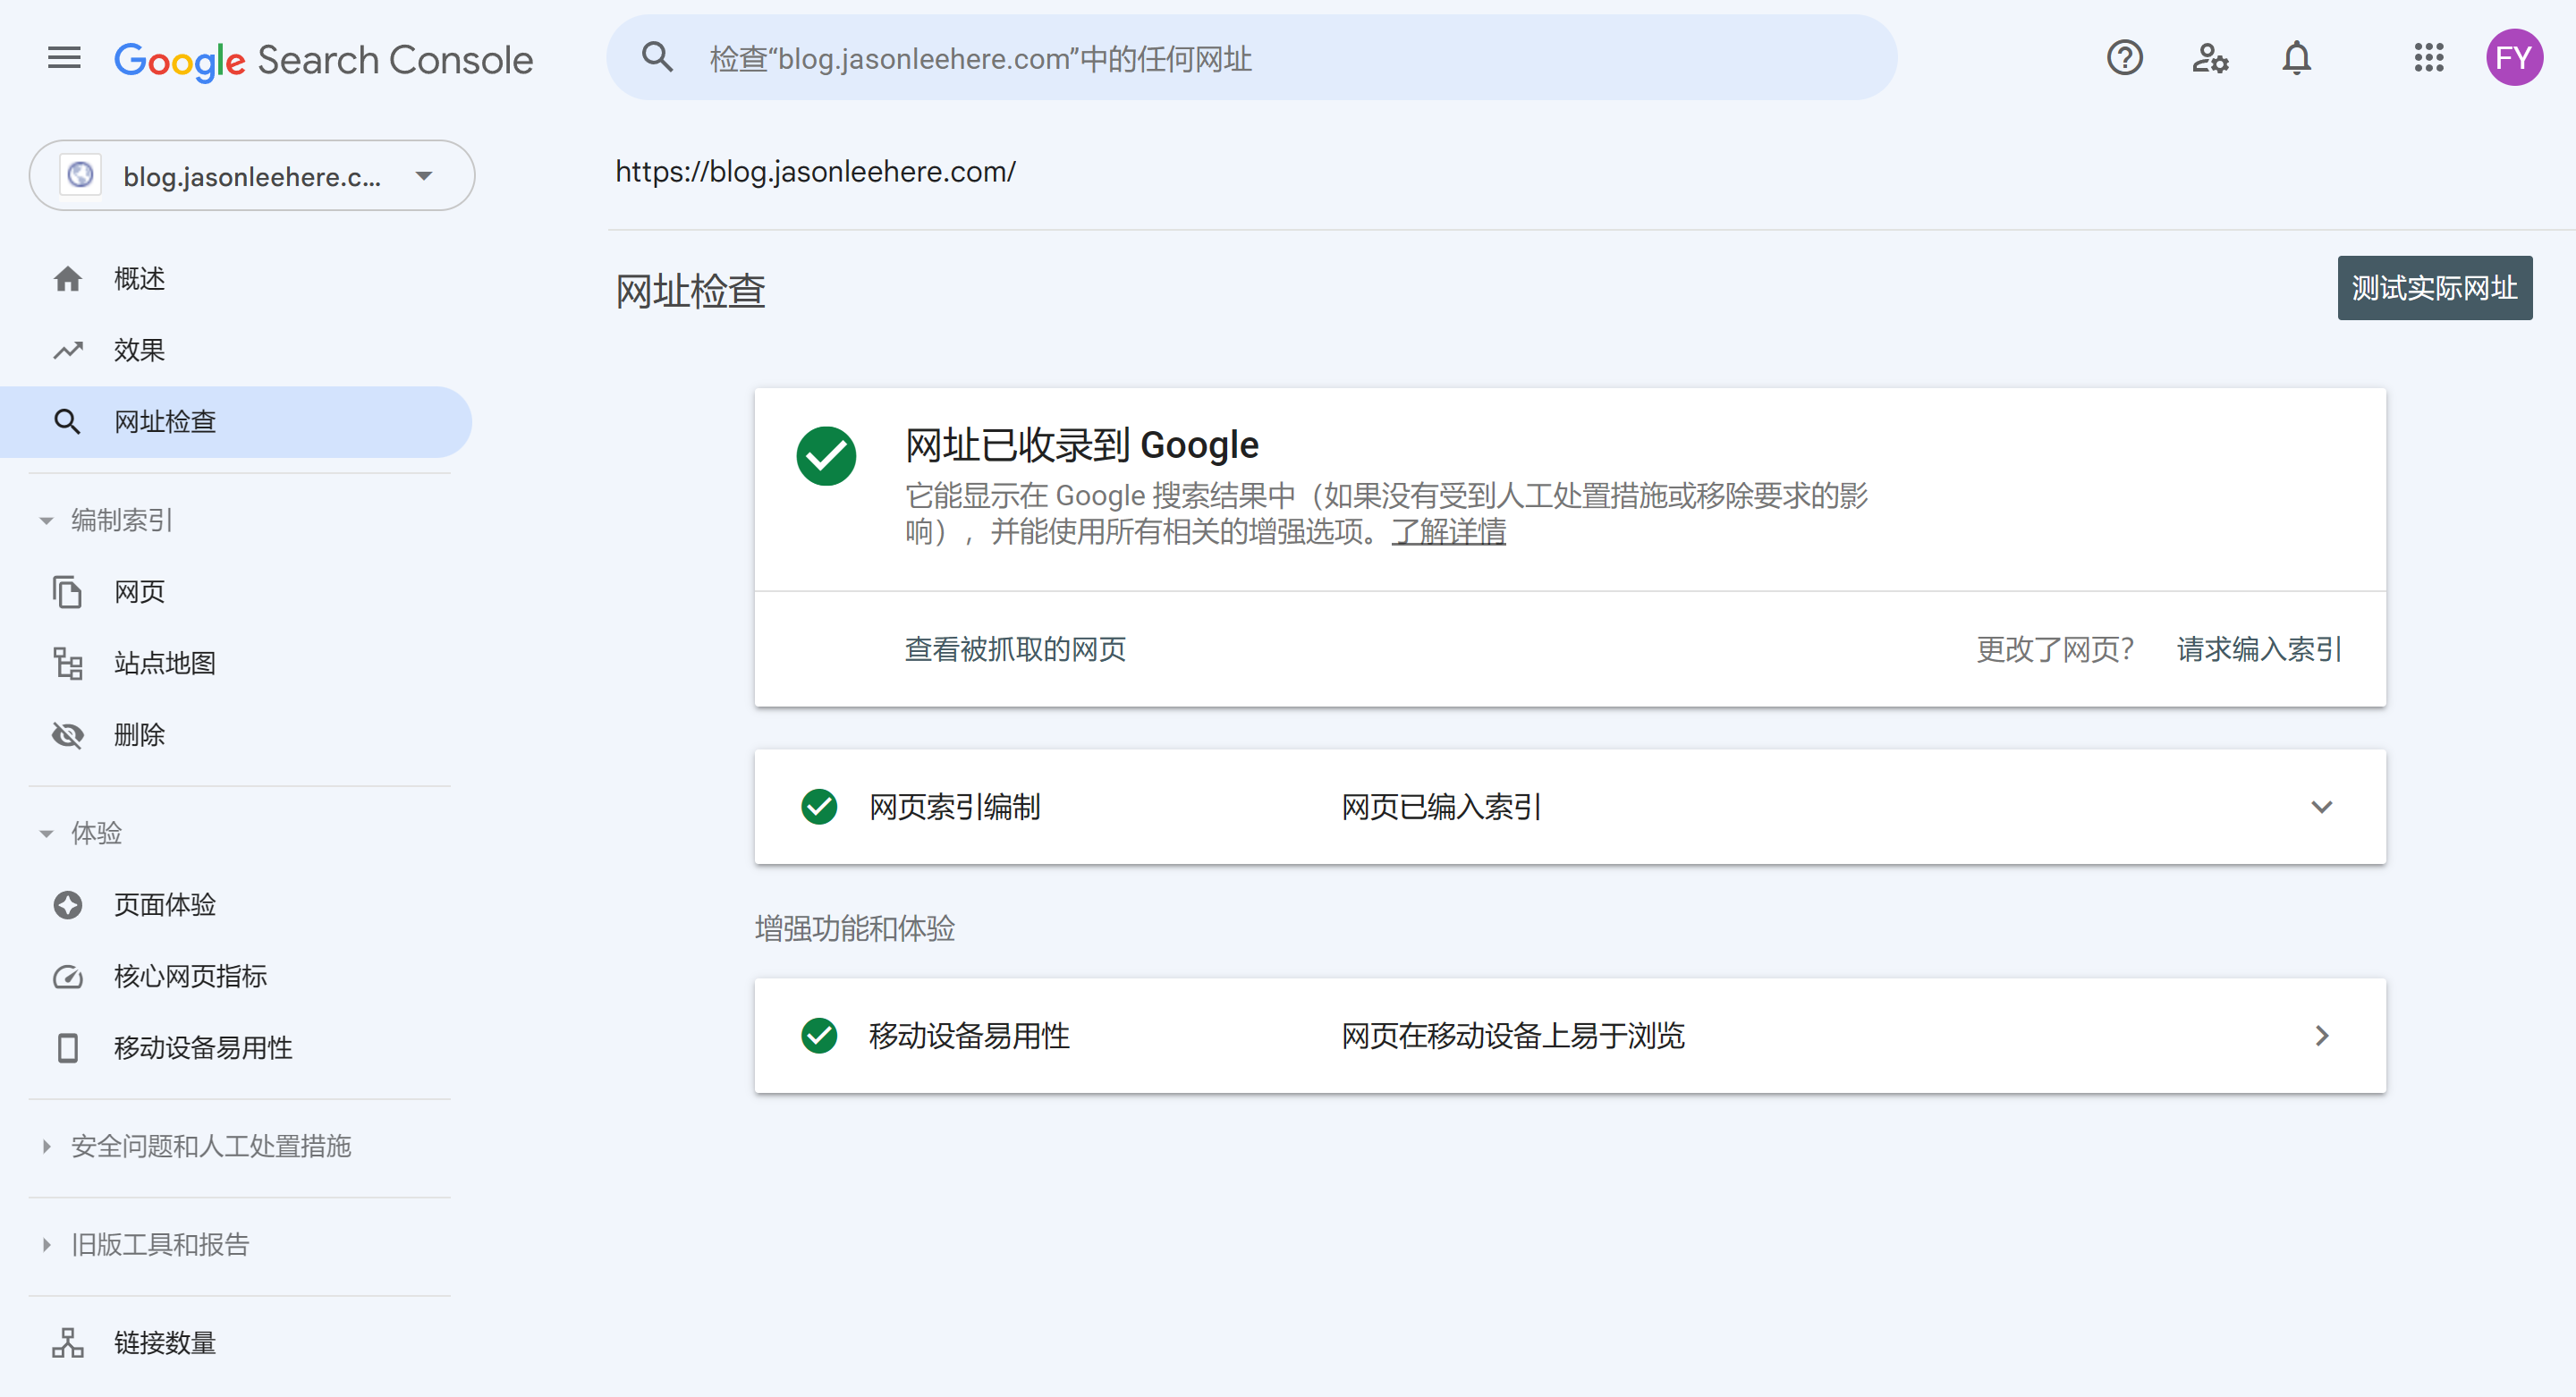The width and height of the screenshot is (2576, 1397).
Task: Click the speedometer icon beside 核心网页指标
Action: pos(68,976)
